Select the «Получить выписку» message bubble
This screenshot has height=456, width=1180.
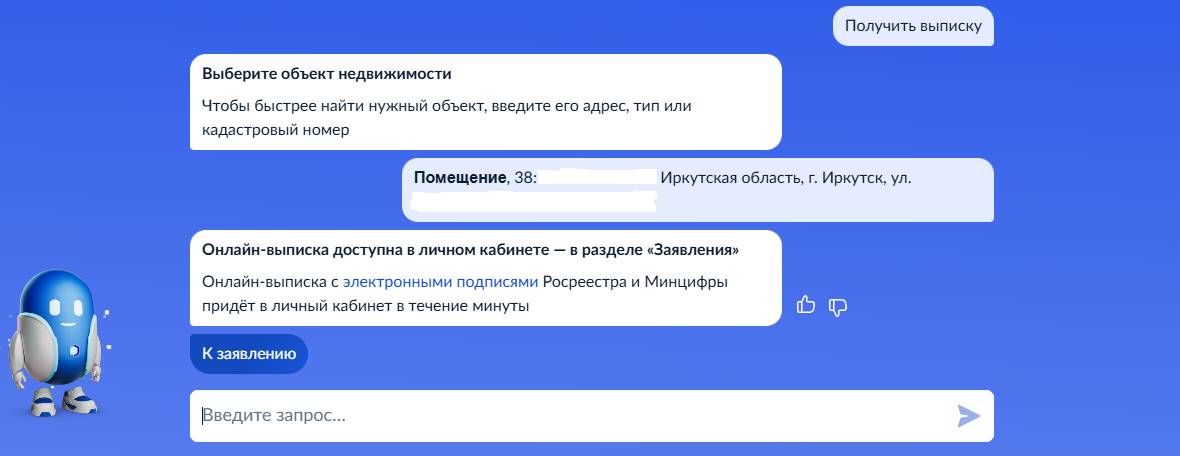pyautogui.click(x=913, y=26)
